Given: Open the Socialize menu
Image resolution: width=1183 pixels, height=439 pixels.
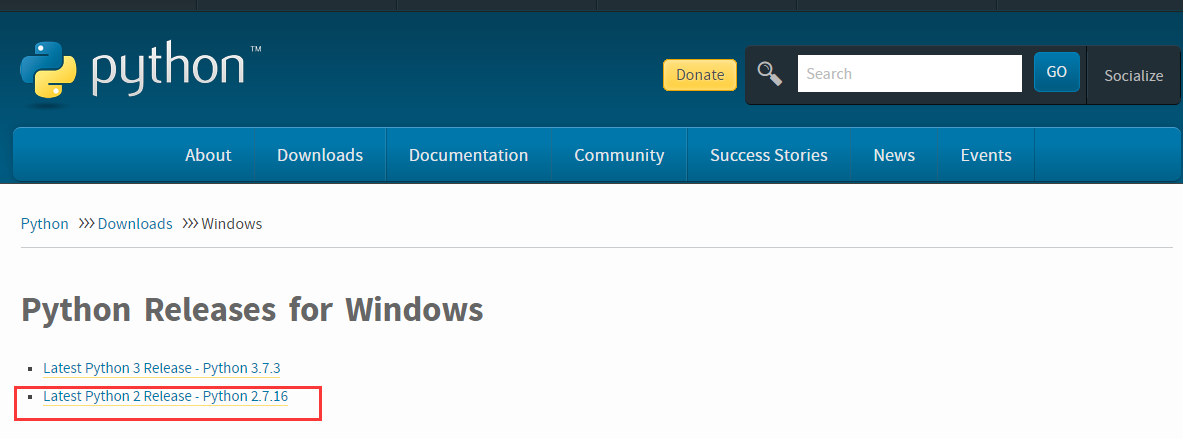Looking at the screenshot, I should (x=1133, y=75).
